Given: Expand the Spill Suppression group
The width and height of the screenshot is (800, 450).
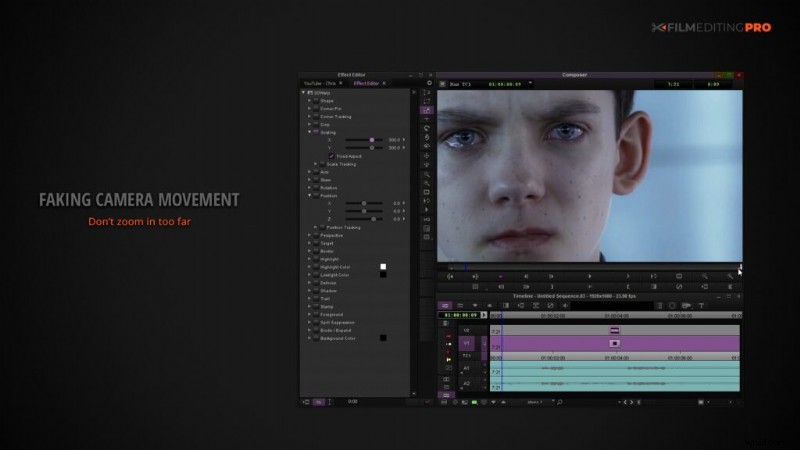Looking at the screenshot, I should (309, 322).
